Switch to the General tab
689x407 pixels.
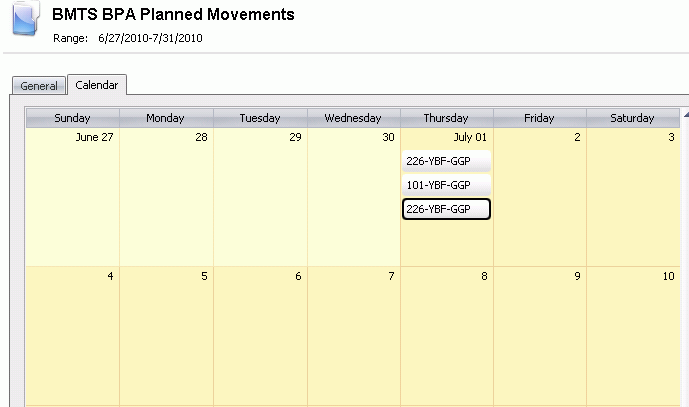[39, 86]
